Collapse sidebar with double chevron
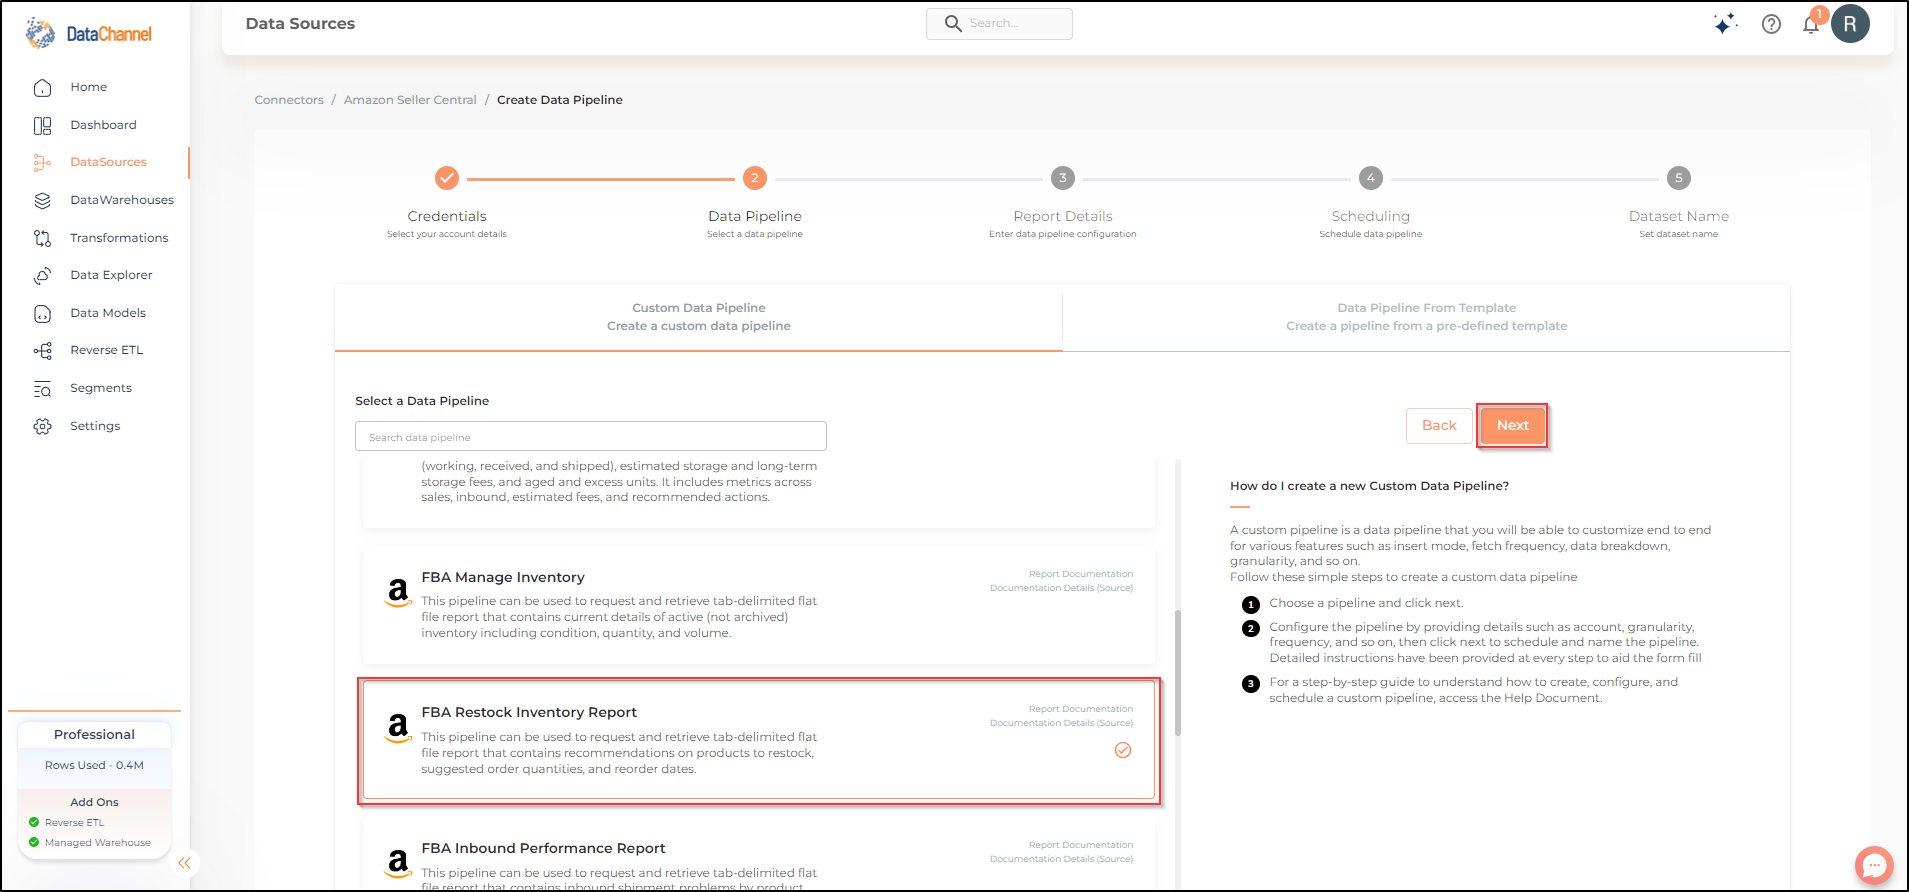Screen dimensions: 1909x892 click(184, 863)
